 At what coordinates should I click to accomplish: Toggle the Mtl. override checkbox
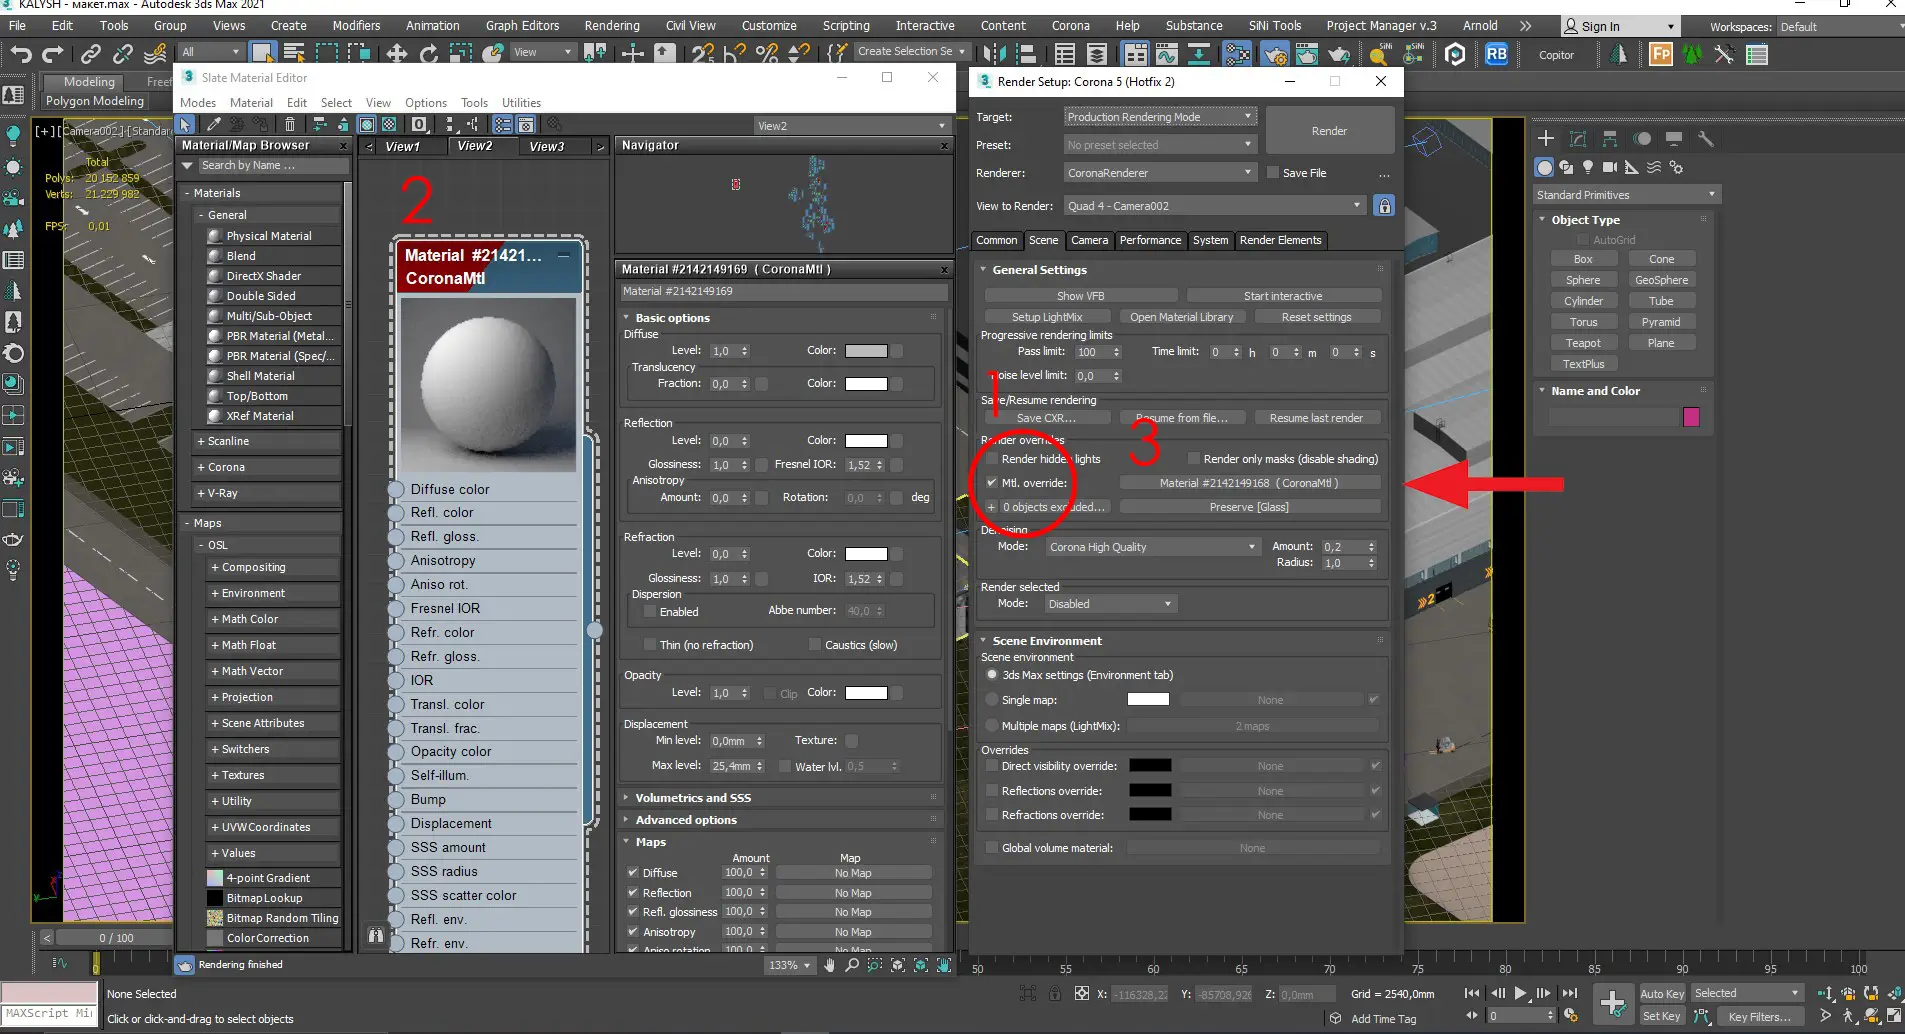992,483
